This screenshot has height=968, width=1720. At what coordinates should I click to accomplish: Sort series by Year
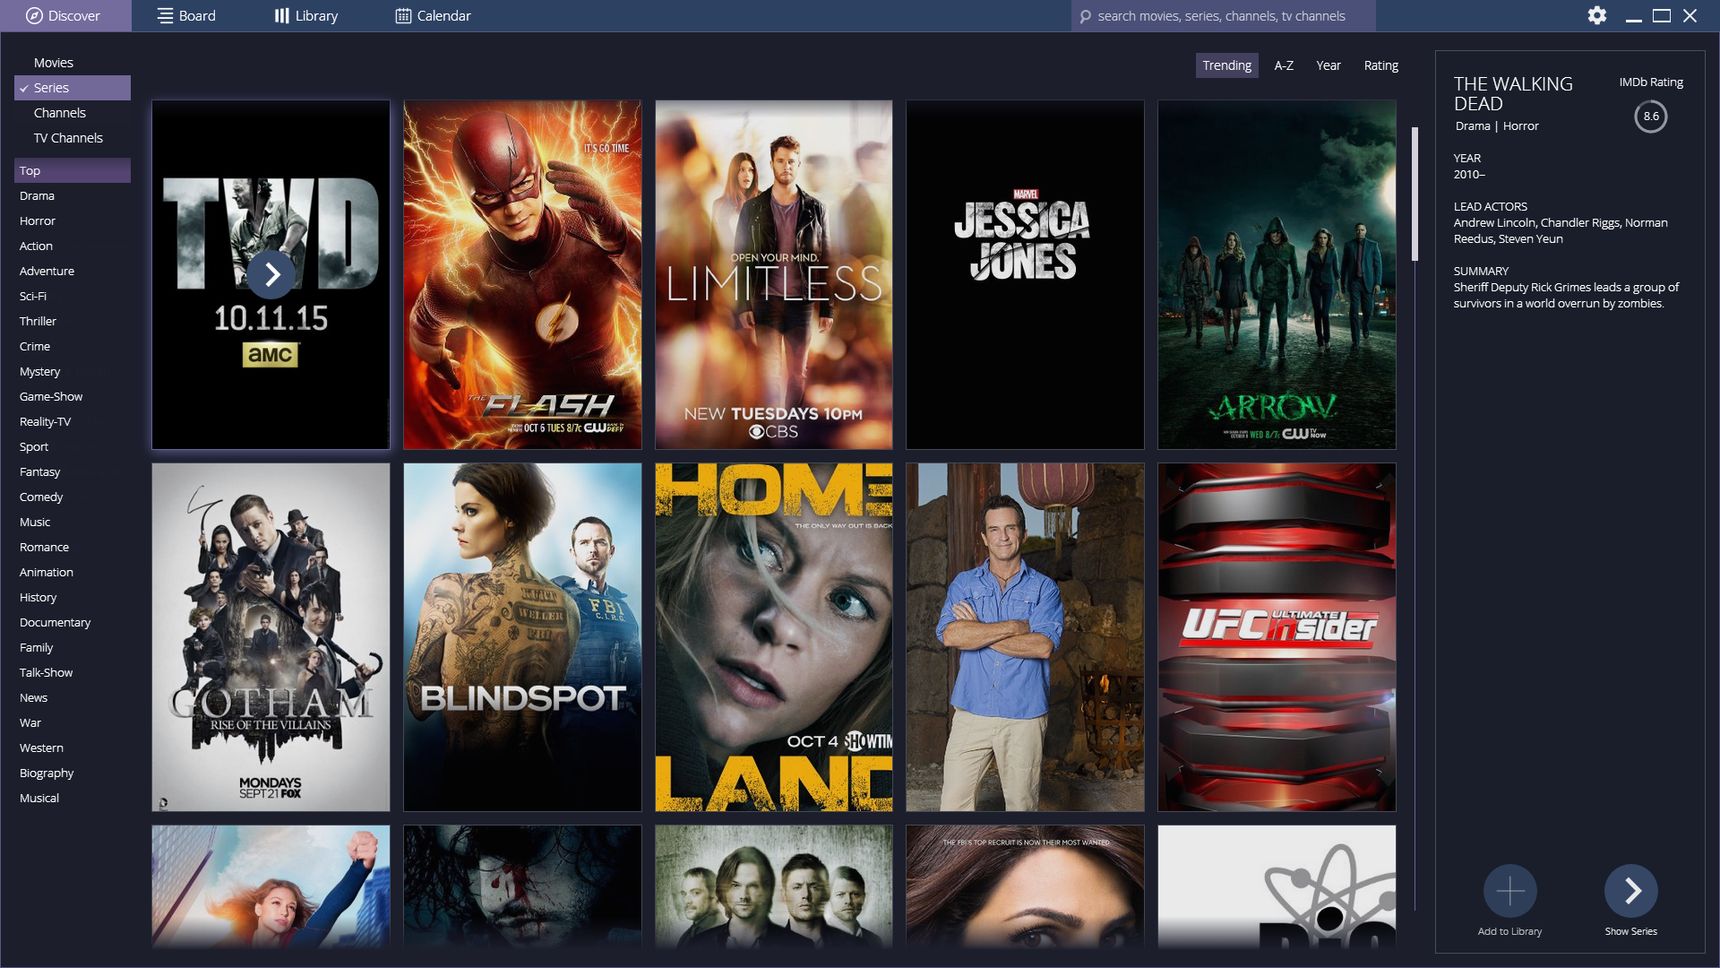pyautogui.click(x=1328, y=65)
